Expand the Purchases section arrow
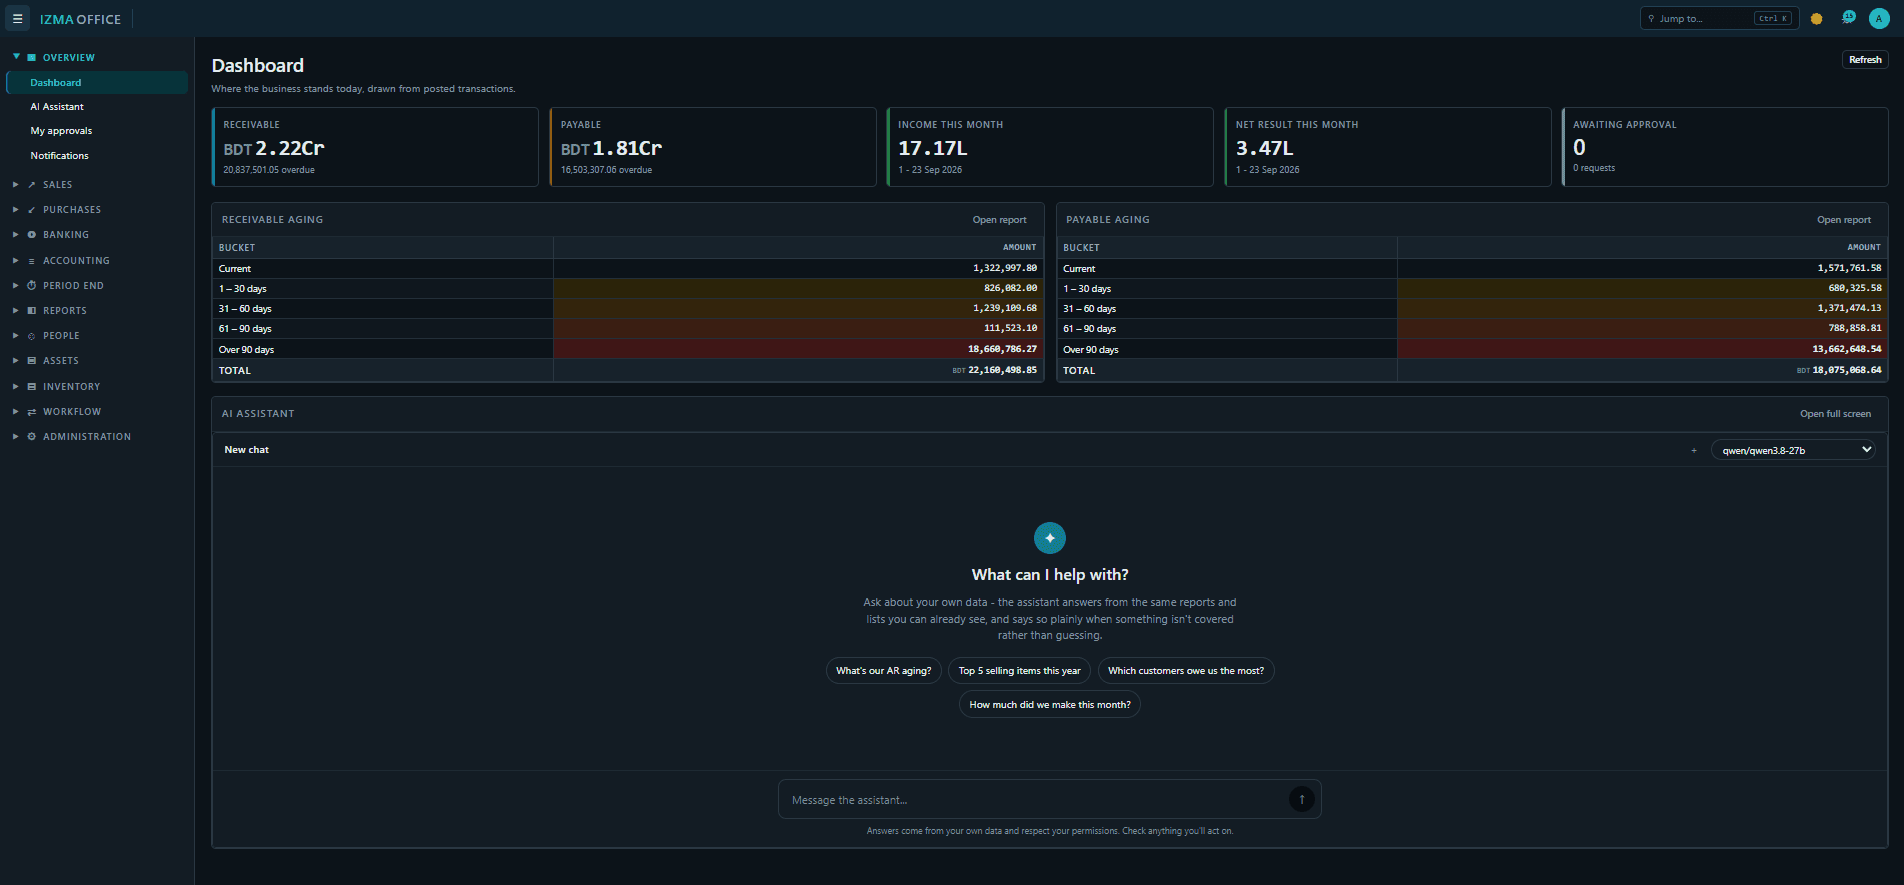 [x=16, y=210]
